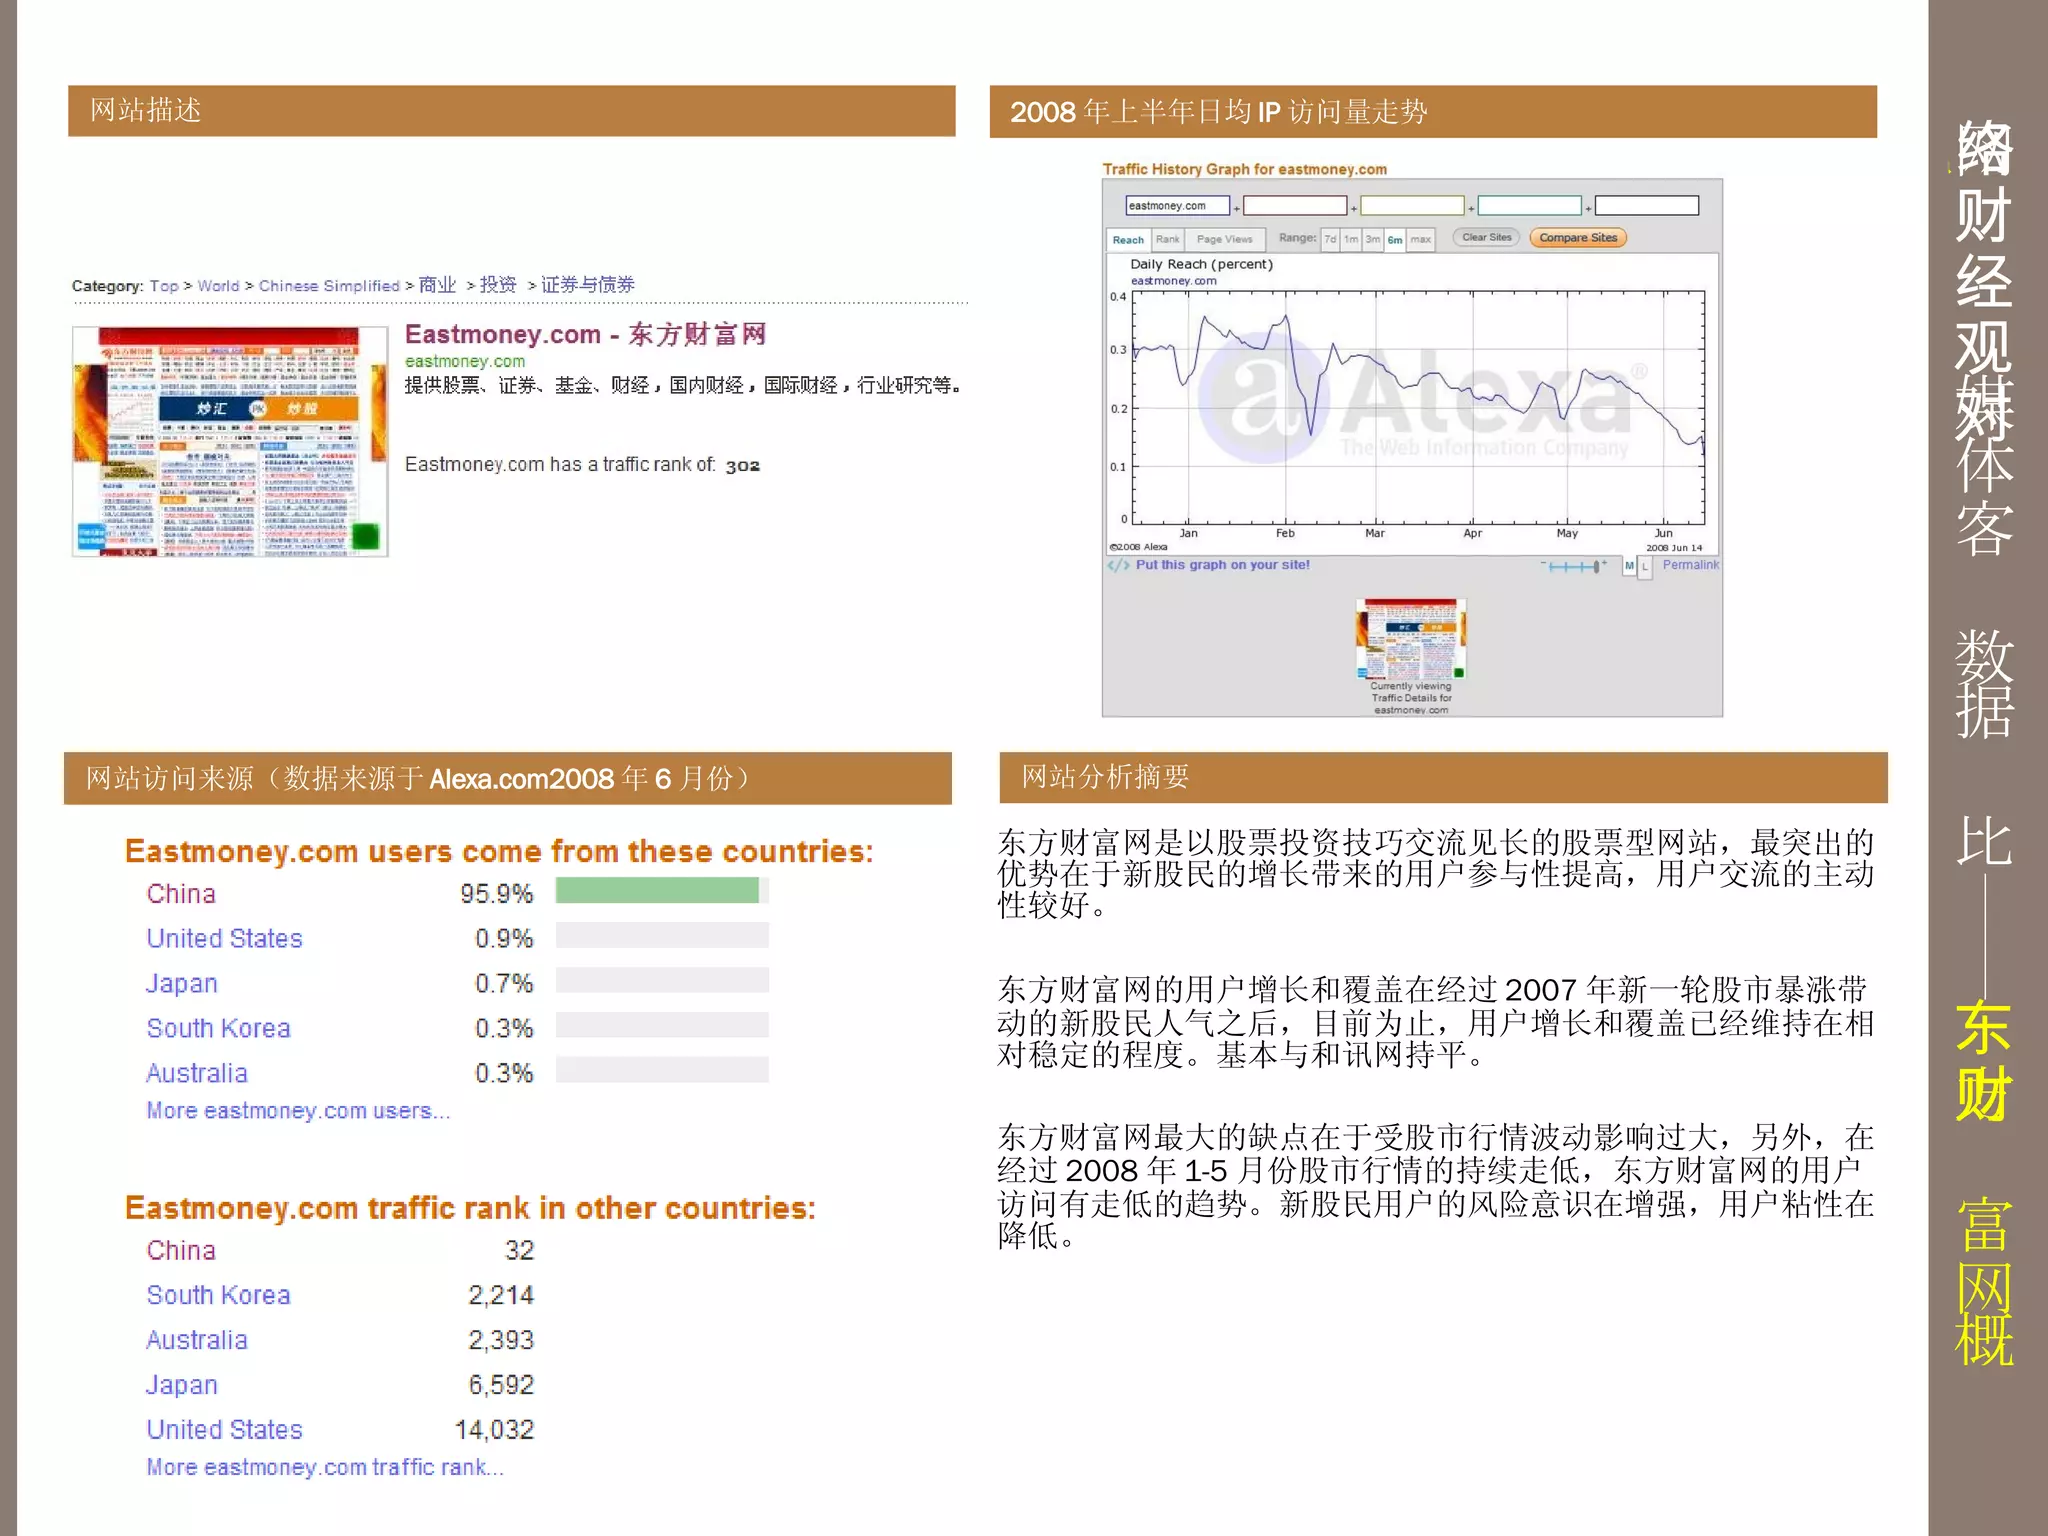Click the Eastmoney homepage screenshot thumbnail
Viewport: 2048px width, 1536px height.
click(x=230, y=441)
